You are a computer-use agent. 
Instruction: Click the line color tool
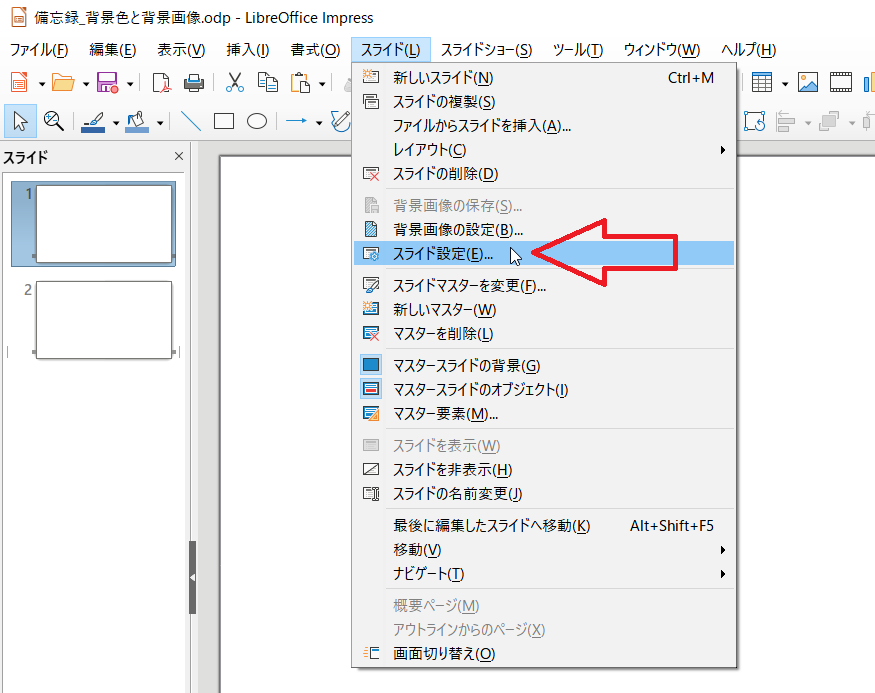tap(93, 121)
